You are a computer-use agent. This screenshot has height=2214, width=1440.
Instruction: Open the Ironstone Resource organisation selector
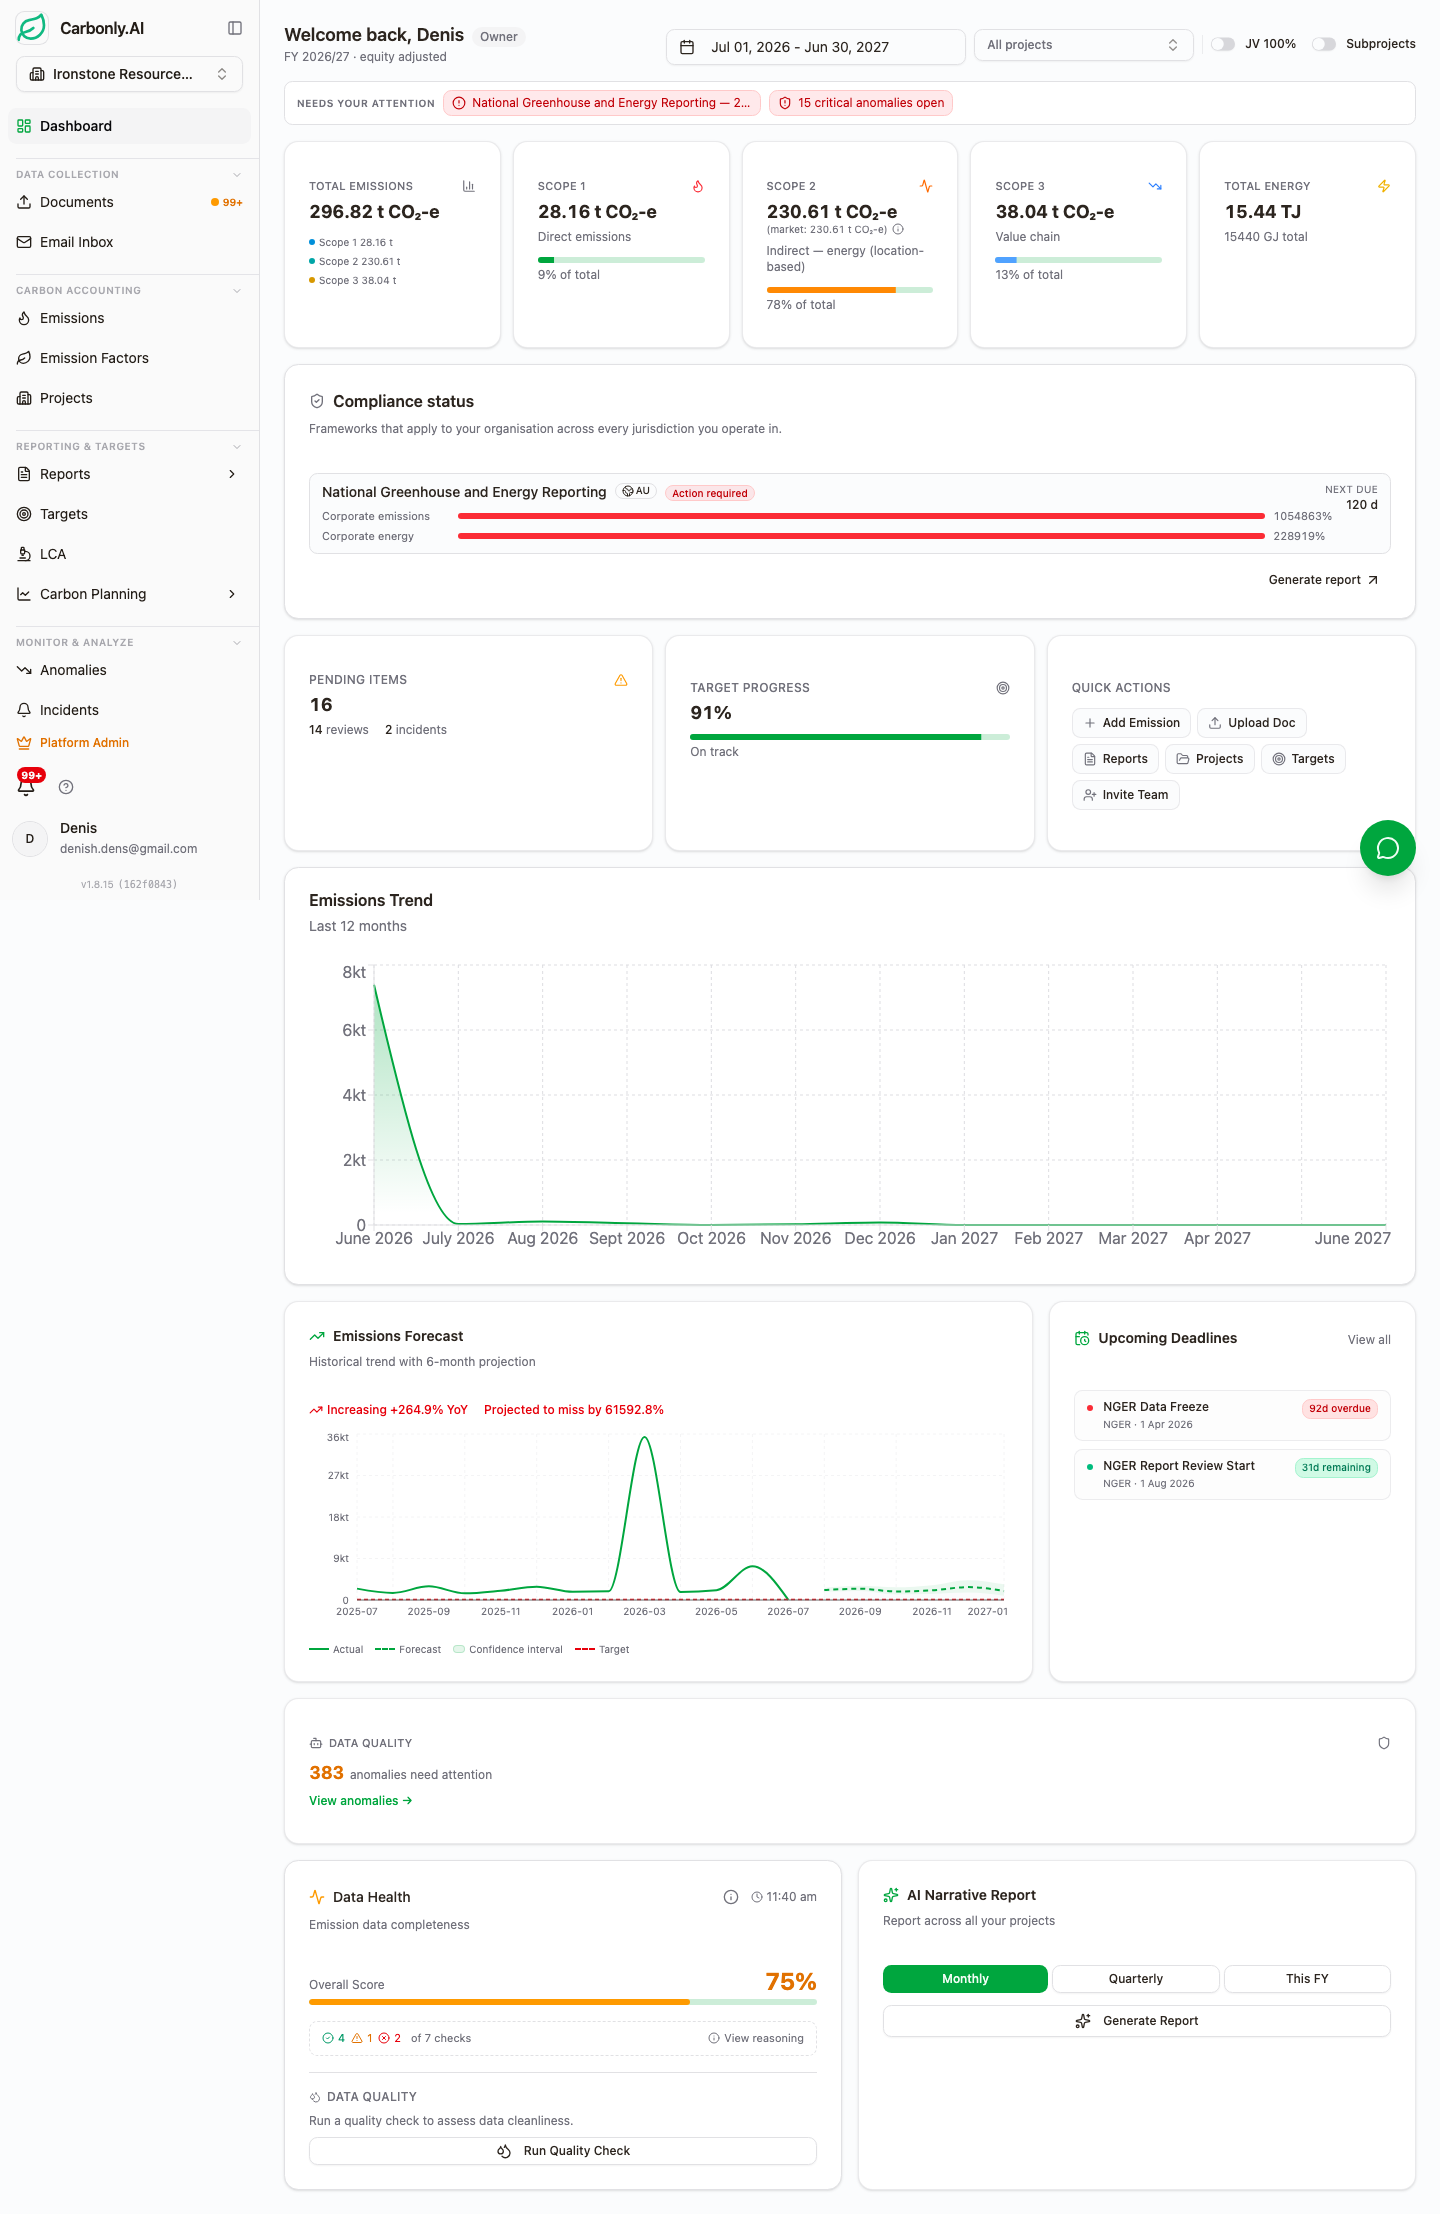(x=129, y=74)
